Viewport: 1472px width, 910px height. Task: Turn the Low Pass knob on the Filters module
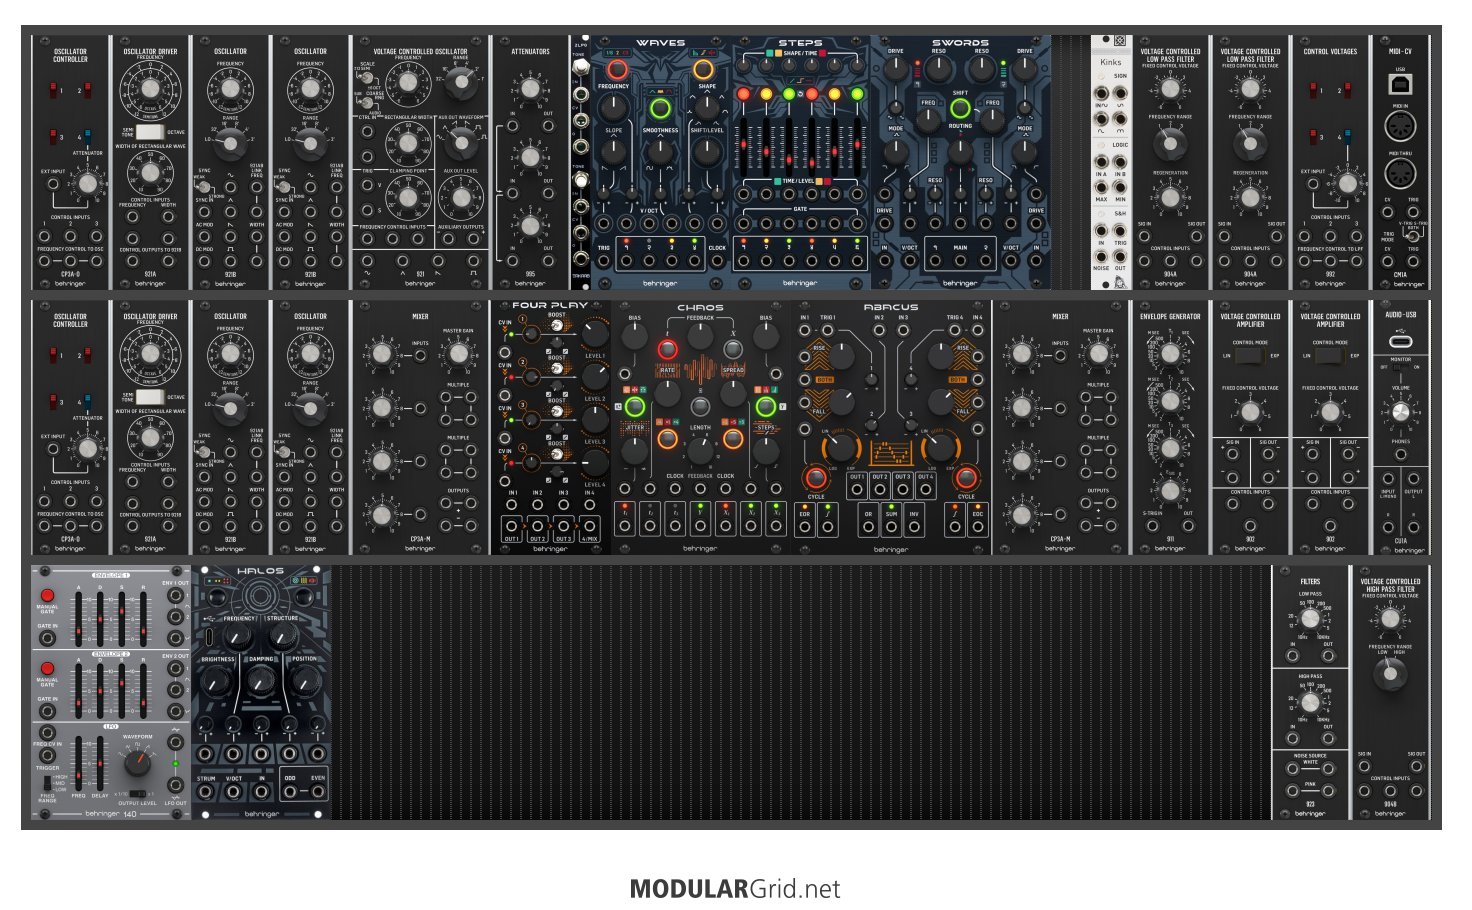click(x=1310, y=619)
